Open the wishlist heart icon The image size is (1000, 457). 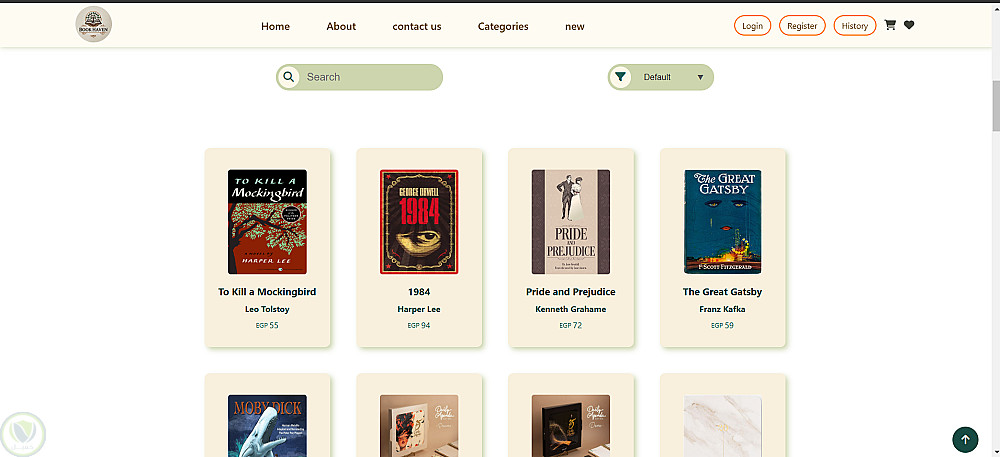[909, 25]
